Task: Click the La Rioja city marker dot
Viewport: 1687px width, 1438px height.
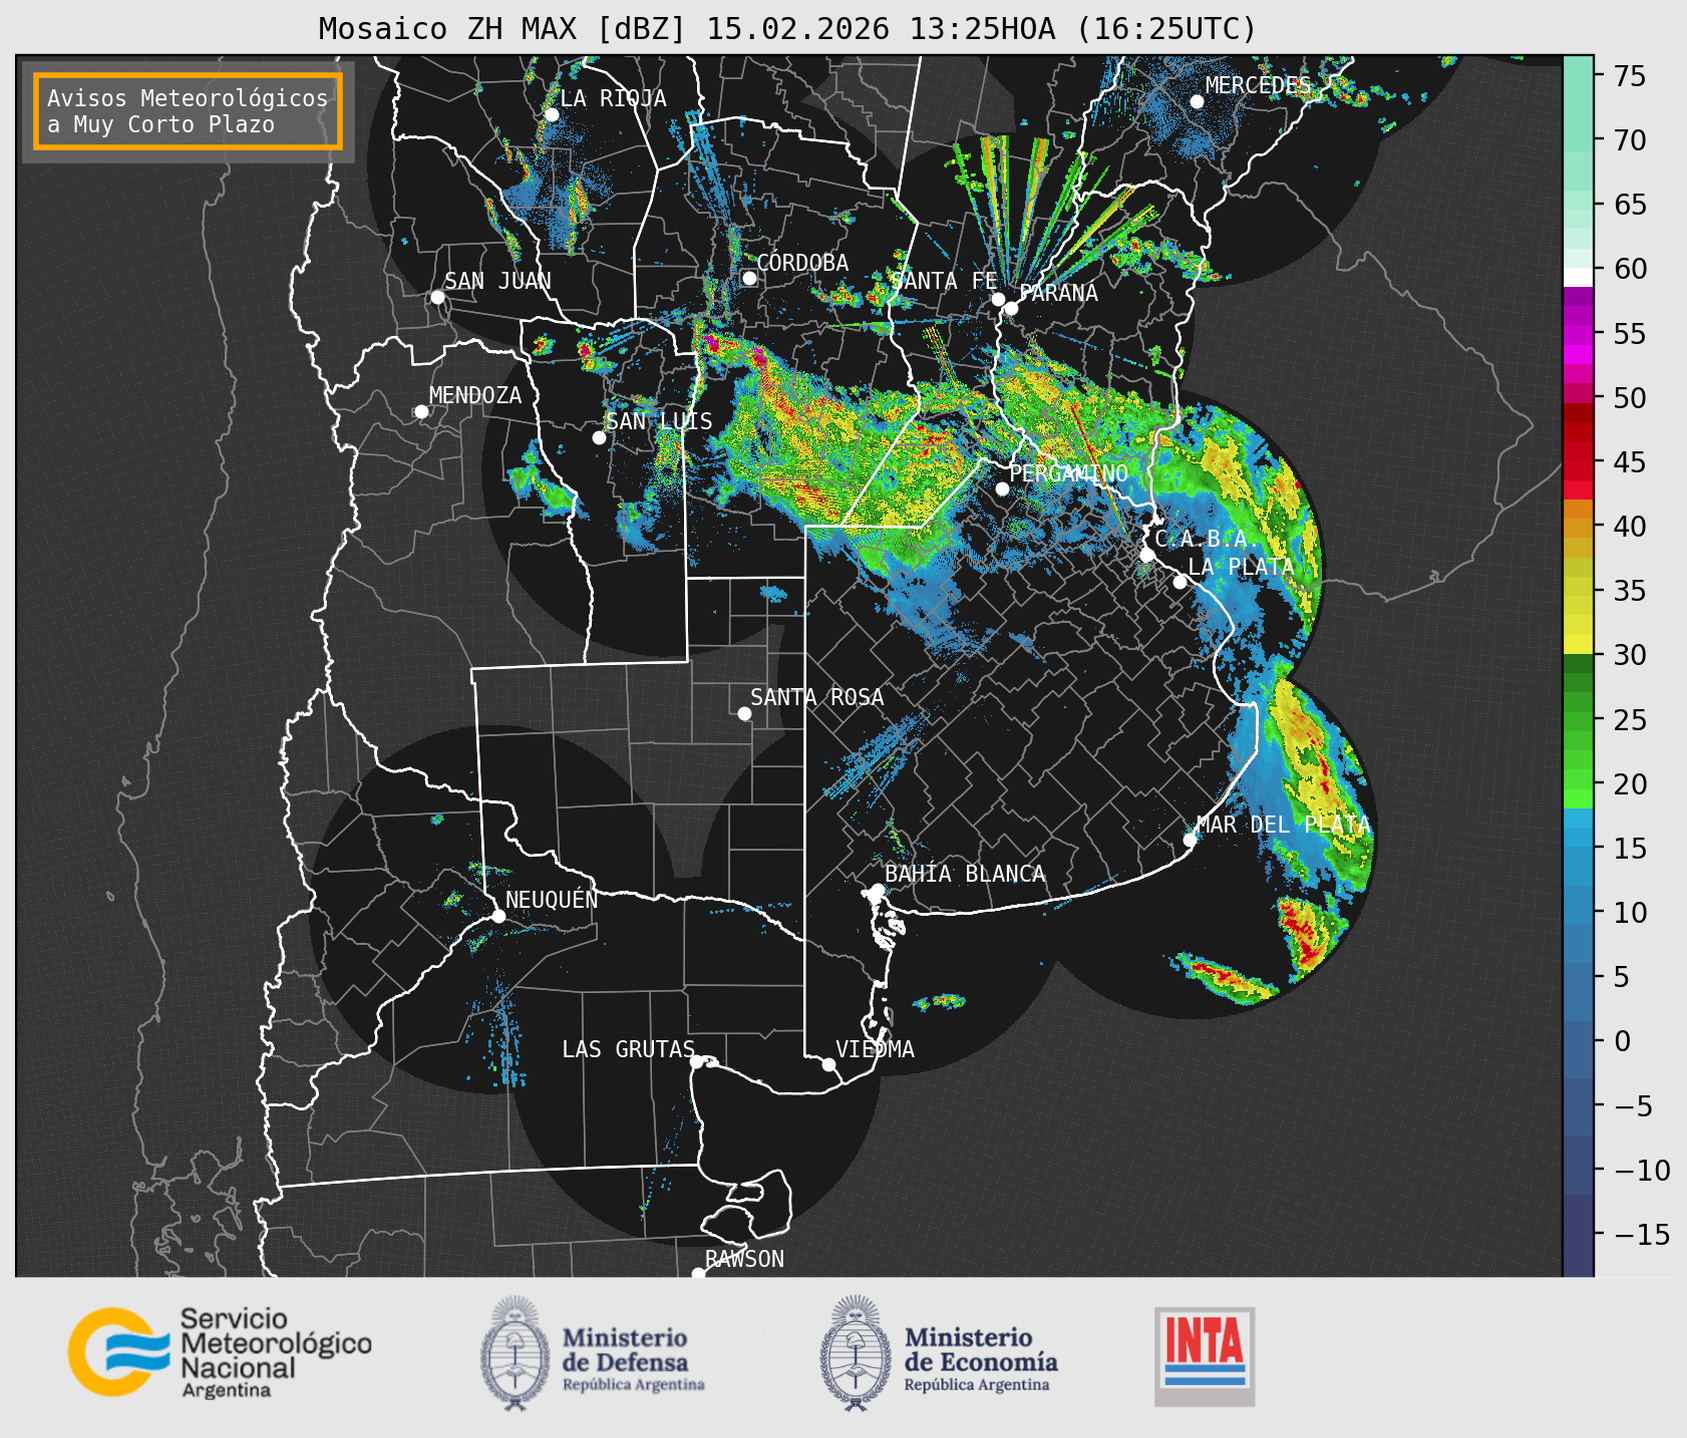Action: [551, 115]
